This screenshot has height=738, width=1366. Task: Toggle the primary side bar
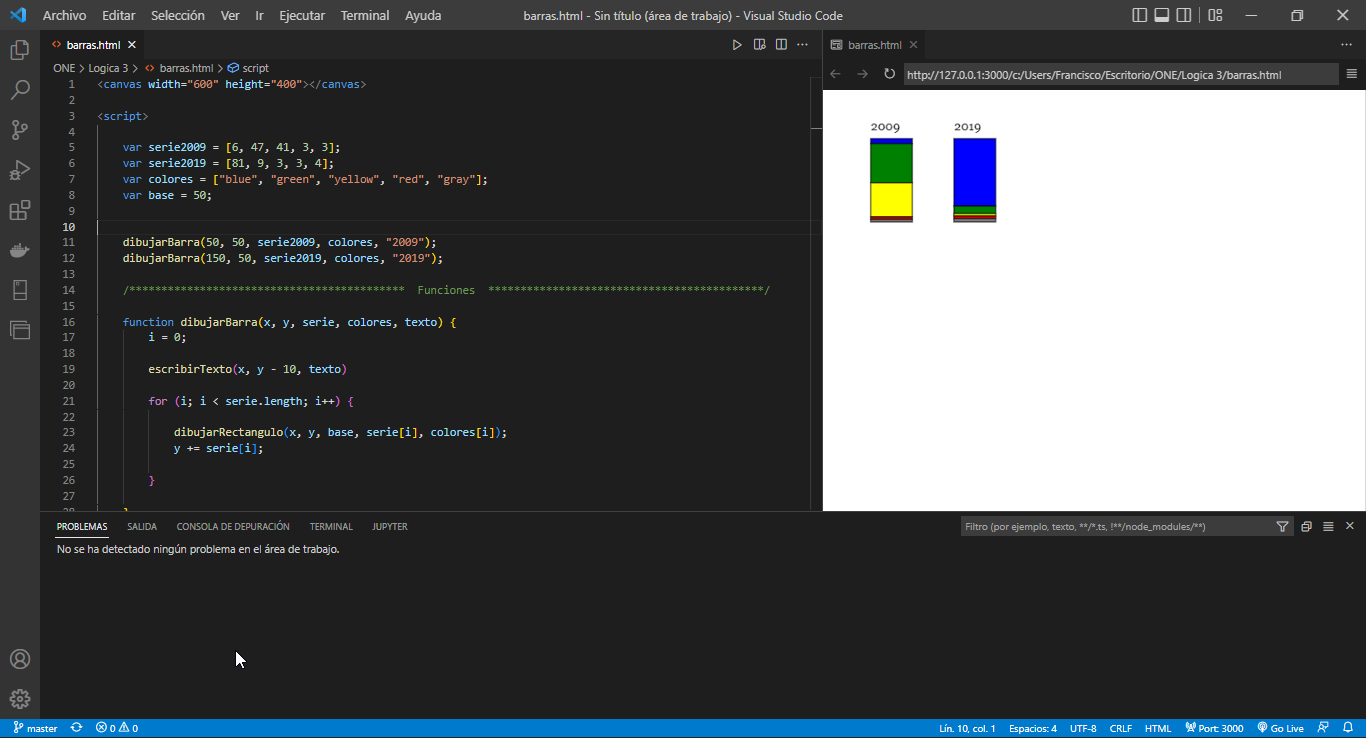(x=1139, y=15)
